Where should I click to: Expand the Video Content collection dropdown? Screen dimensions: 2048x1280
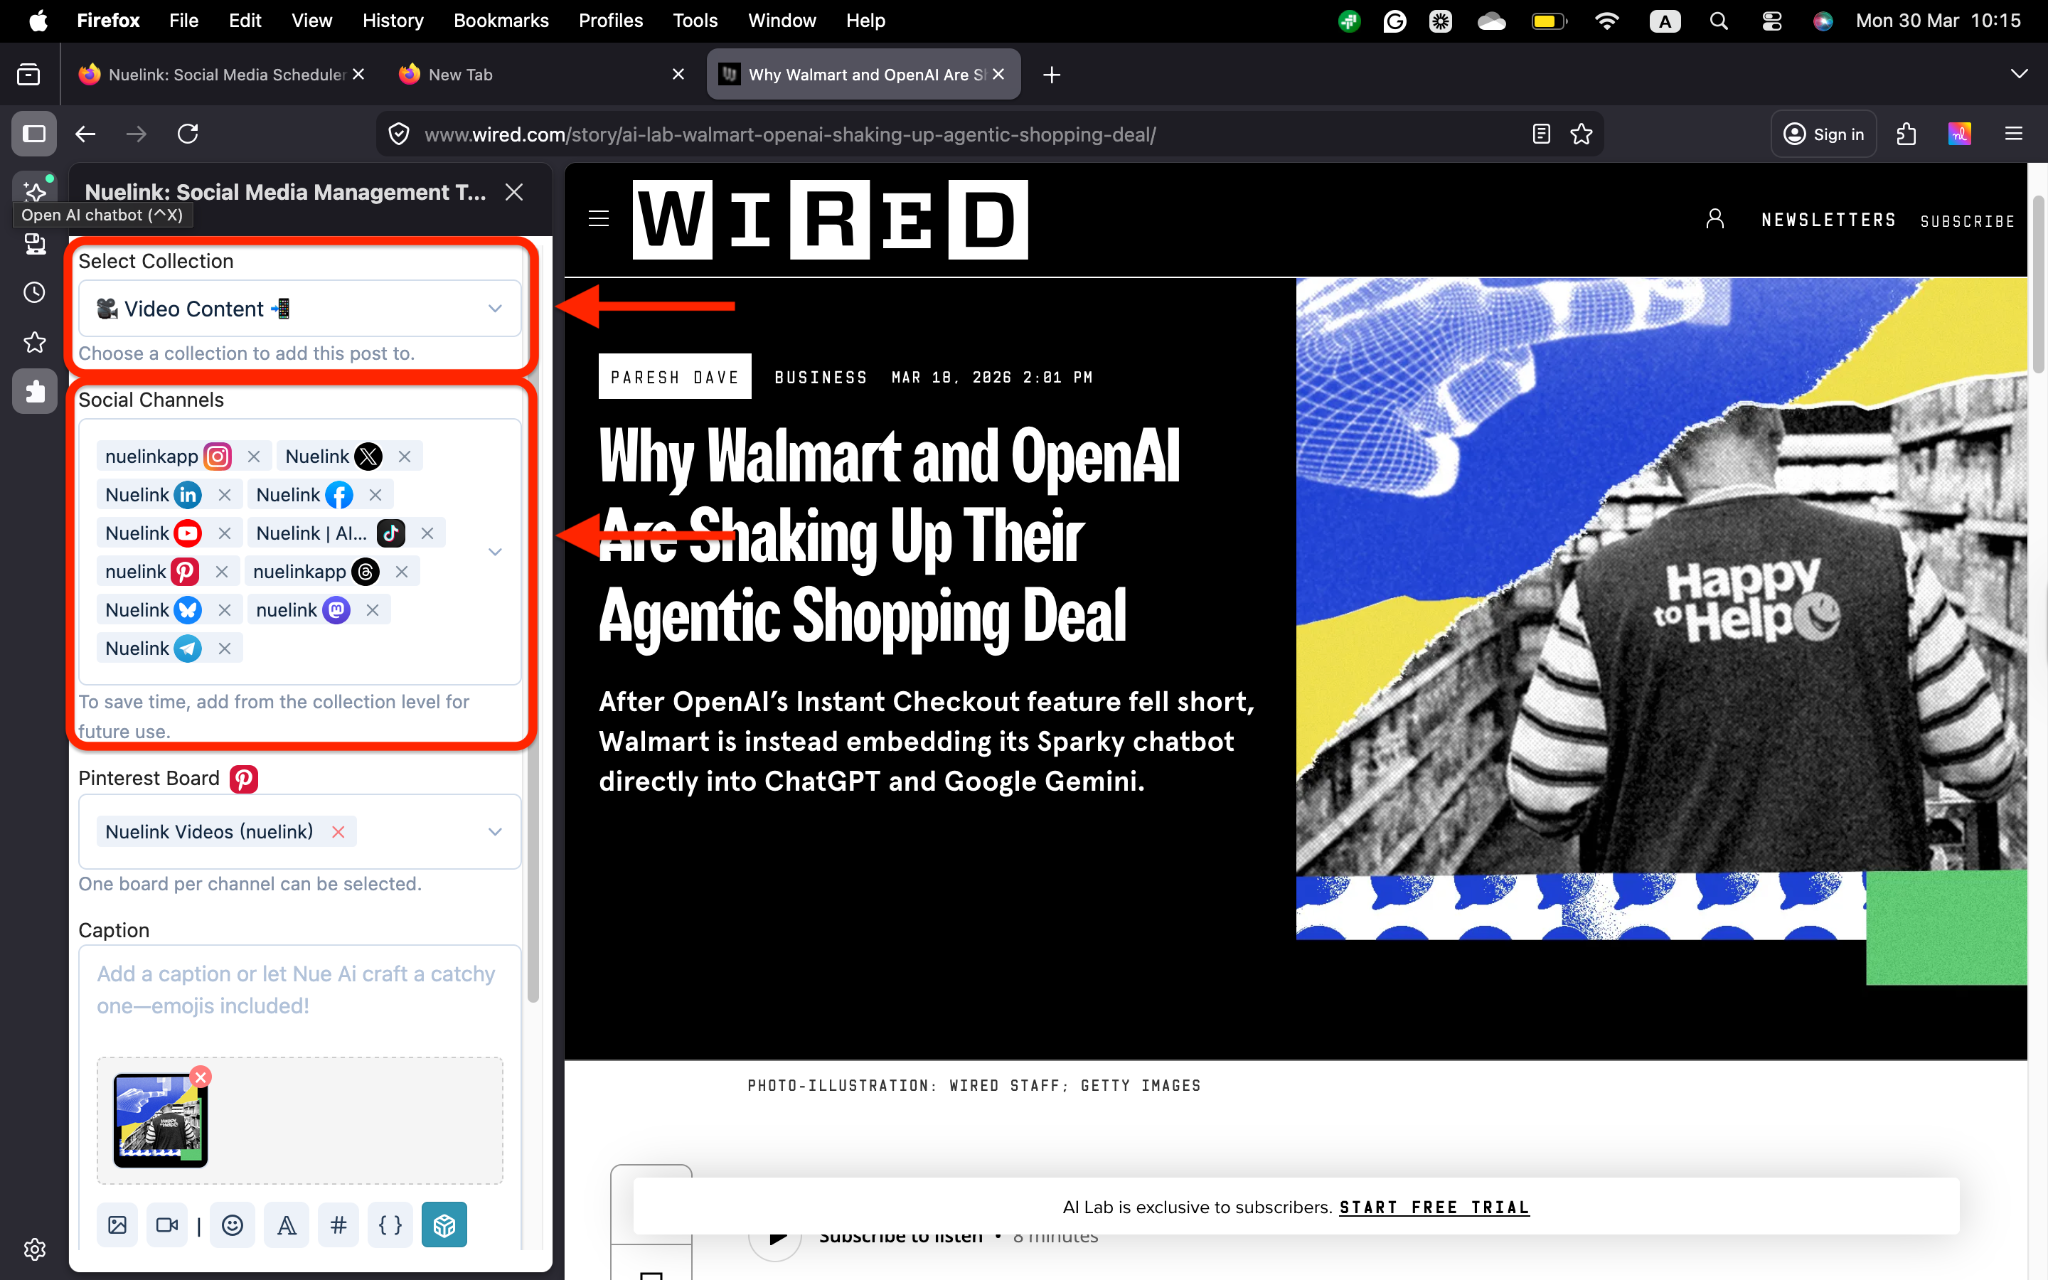coord(494,308)
